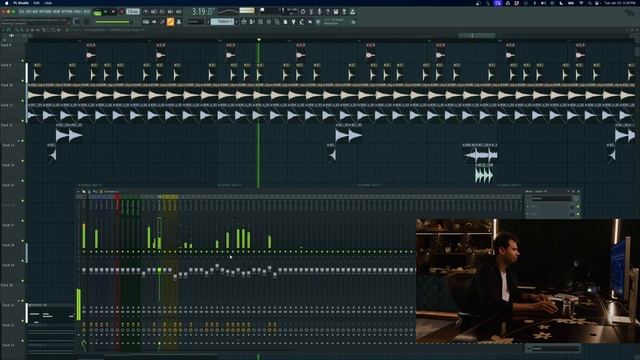
Task: Toggle pattern/song mode switch
Action: tap(97, 12)
